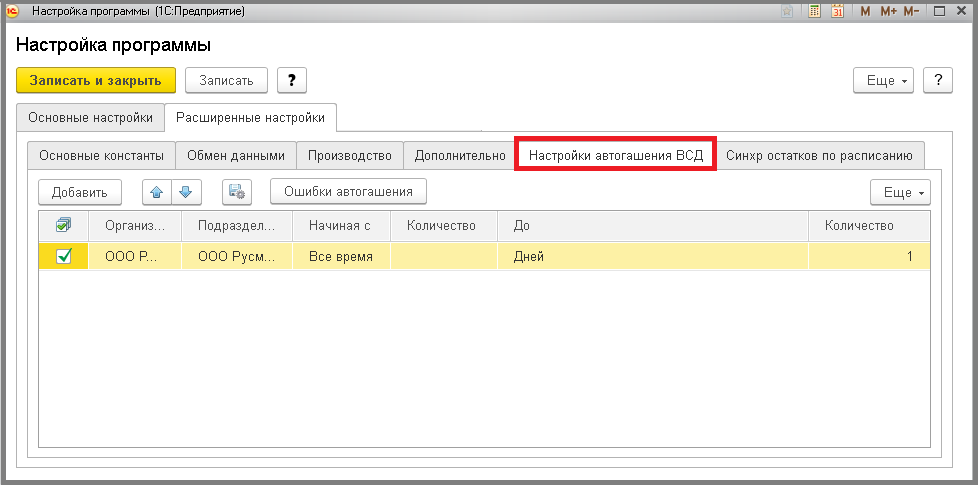Open the Обмен данными tab
This screenshot has height=485, width=978.
(236, 155)
